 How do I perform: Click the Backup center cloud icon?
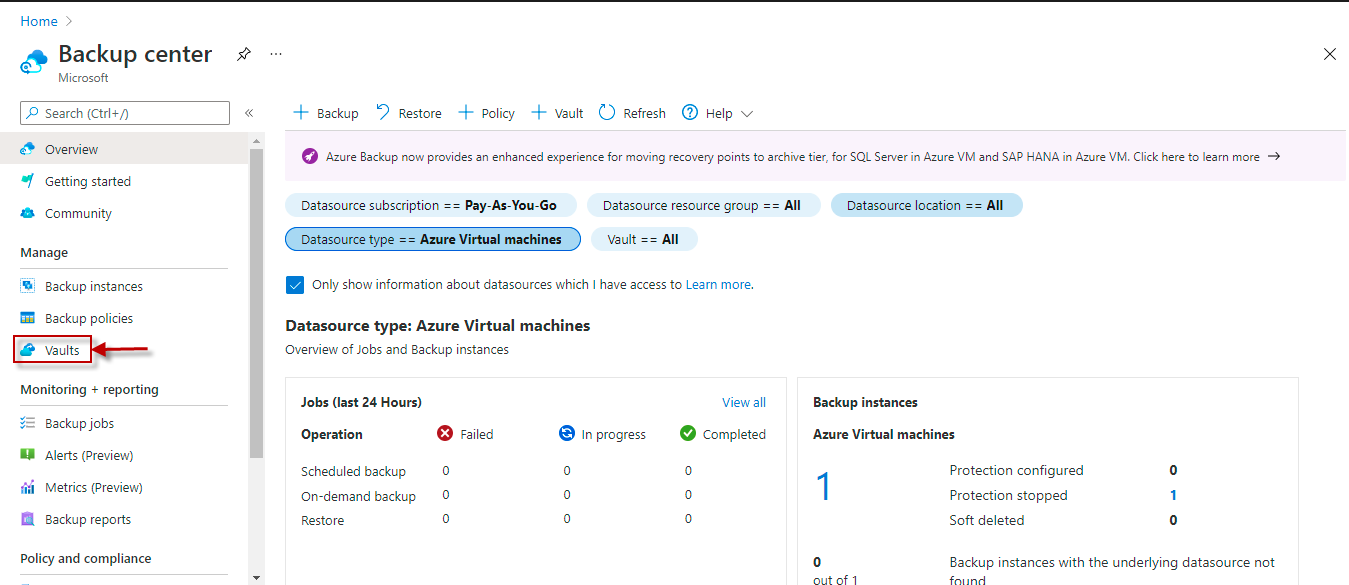(33, 63)
